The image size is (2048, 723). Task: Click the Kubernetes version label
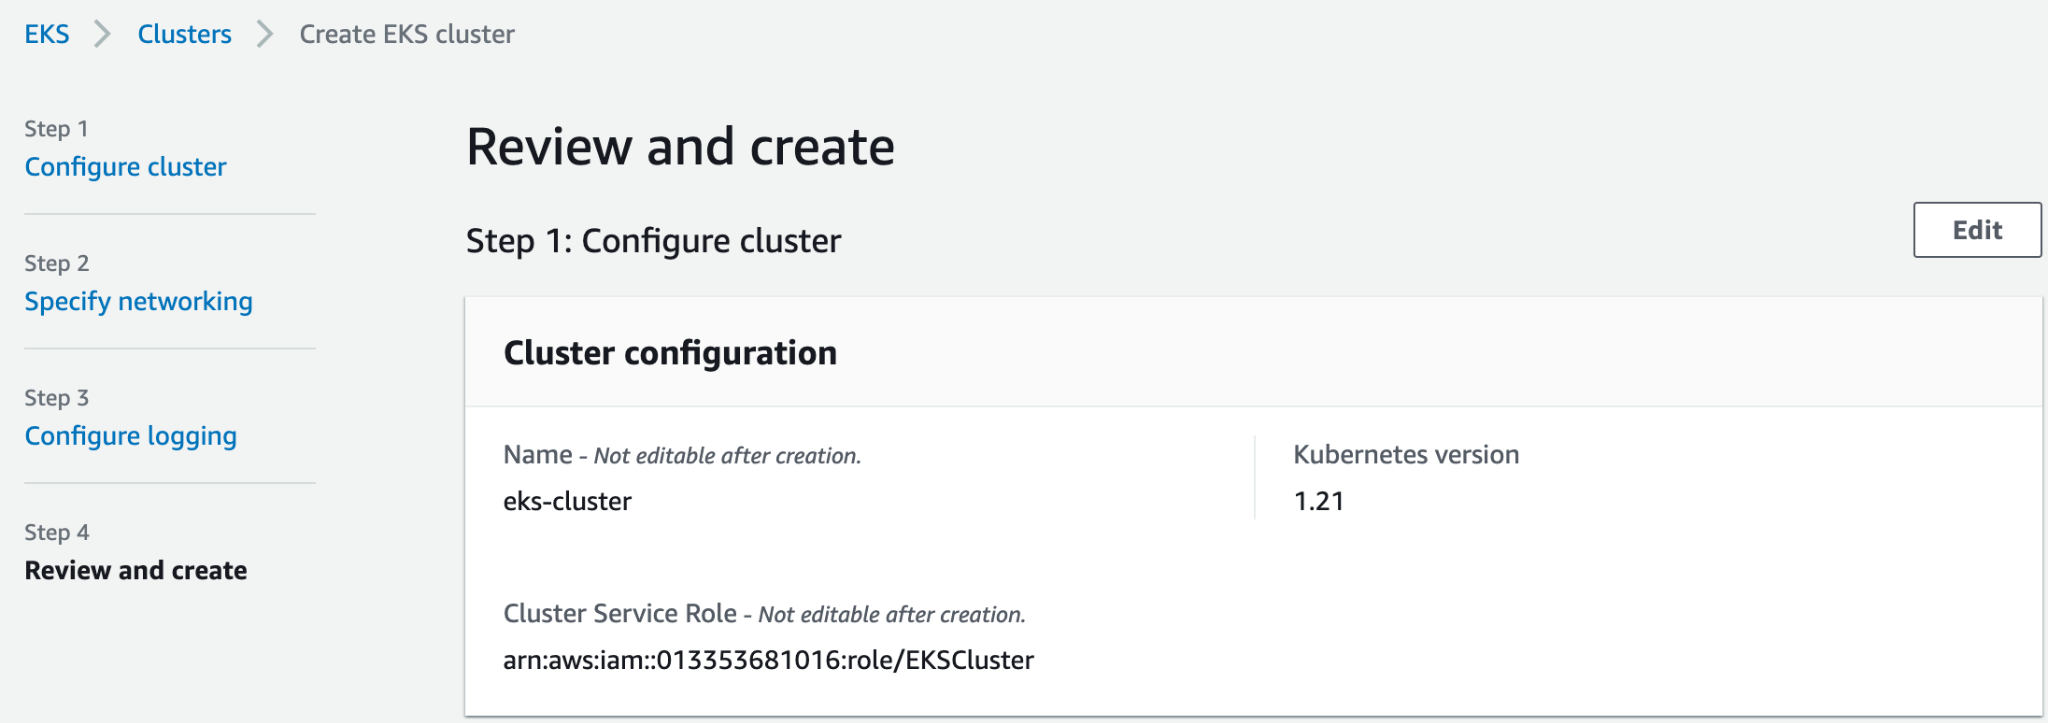pos(1405,455)
